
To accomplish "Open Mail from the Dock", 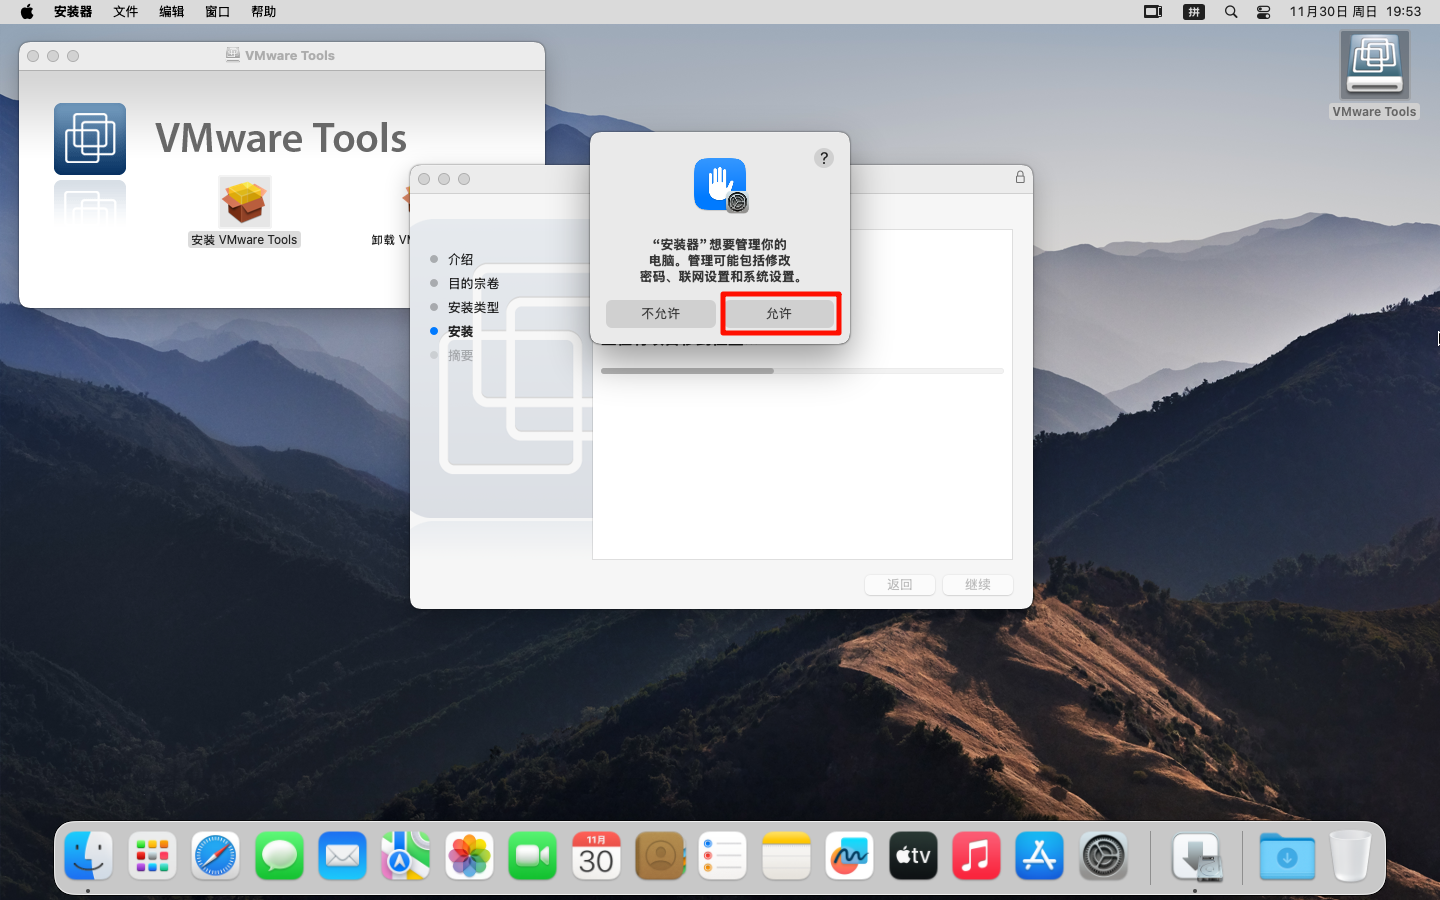I will [x=343, y=856].
